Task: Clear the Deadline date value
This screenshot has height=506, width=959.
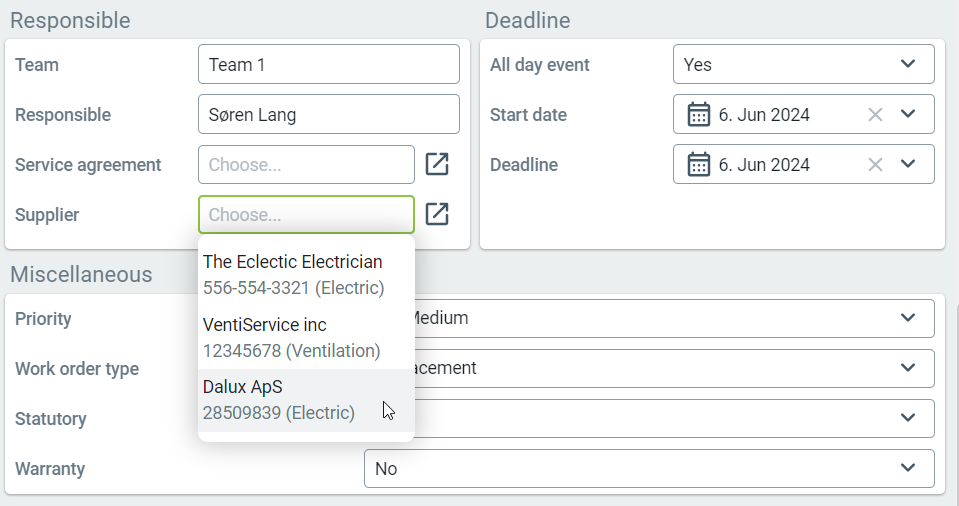Action: pyautogui.click(x=875, y=165)
